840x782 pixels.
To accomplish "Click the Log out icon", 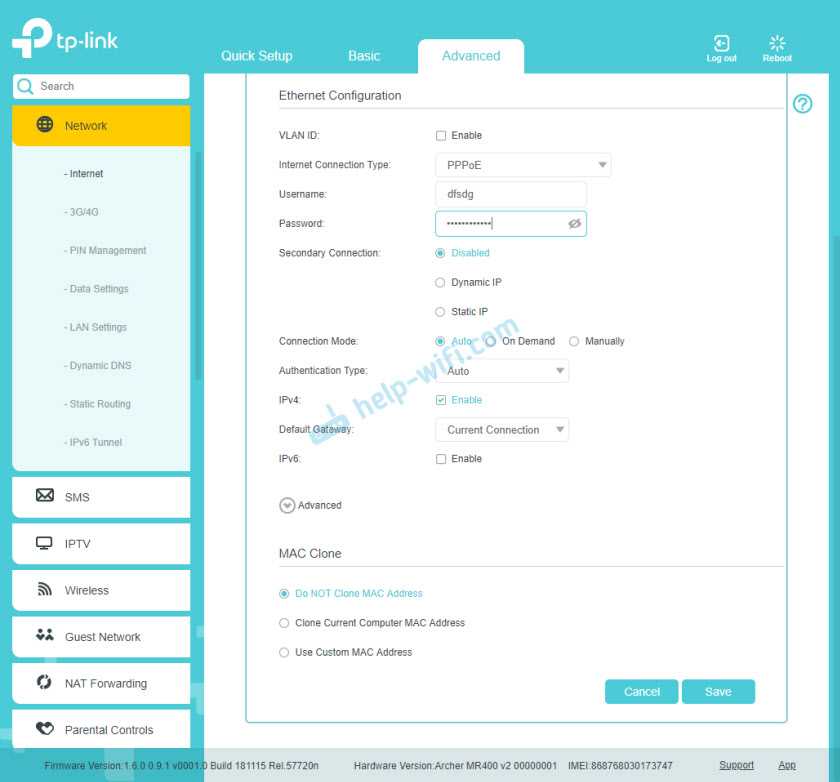I will click(721, 44).
